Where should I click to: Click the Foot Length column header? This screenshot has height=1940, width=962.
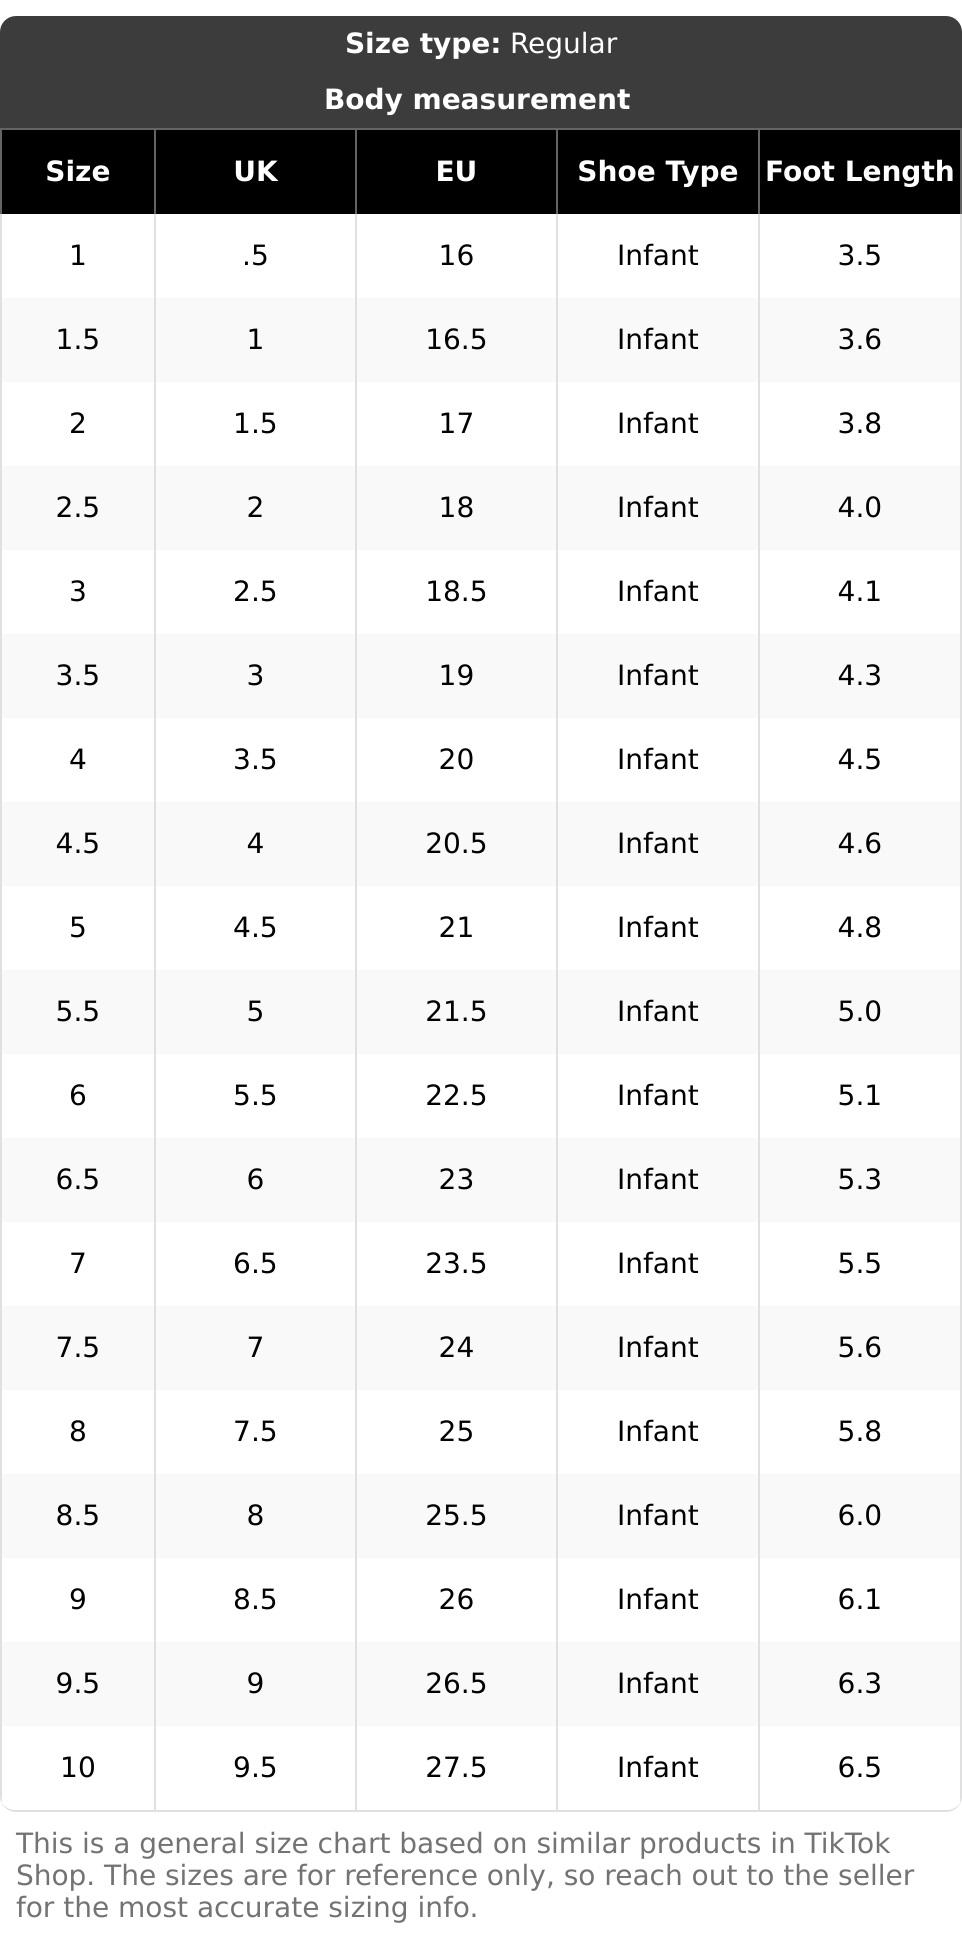pos(859,171)
